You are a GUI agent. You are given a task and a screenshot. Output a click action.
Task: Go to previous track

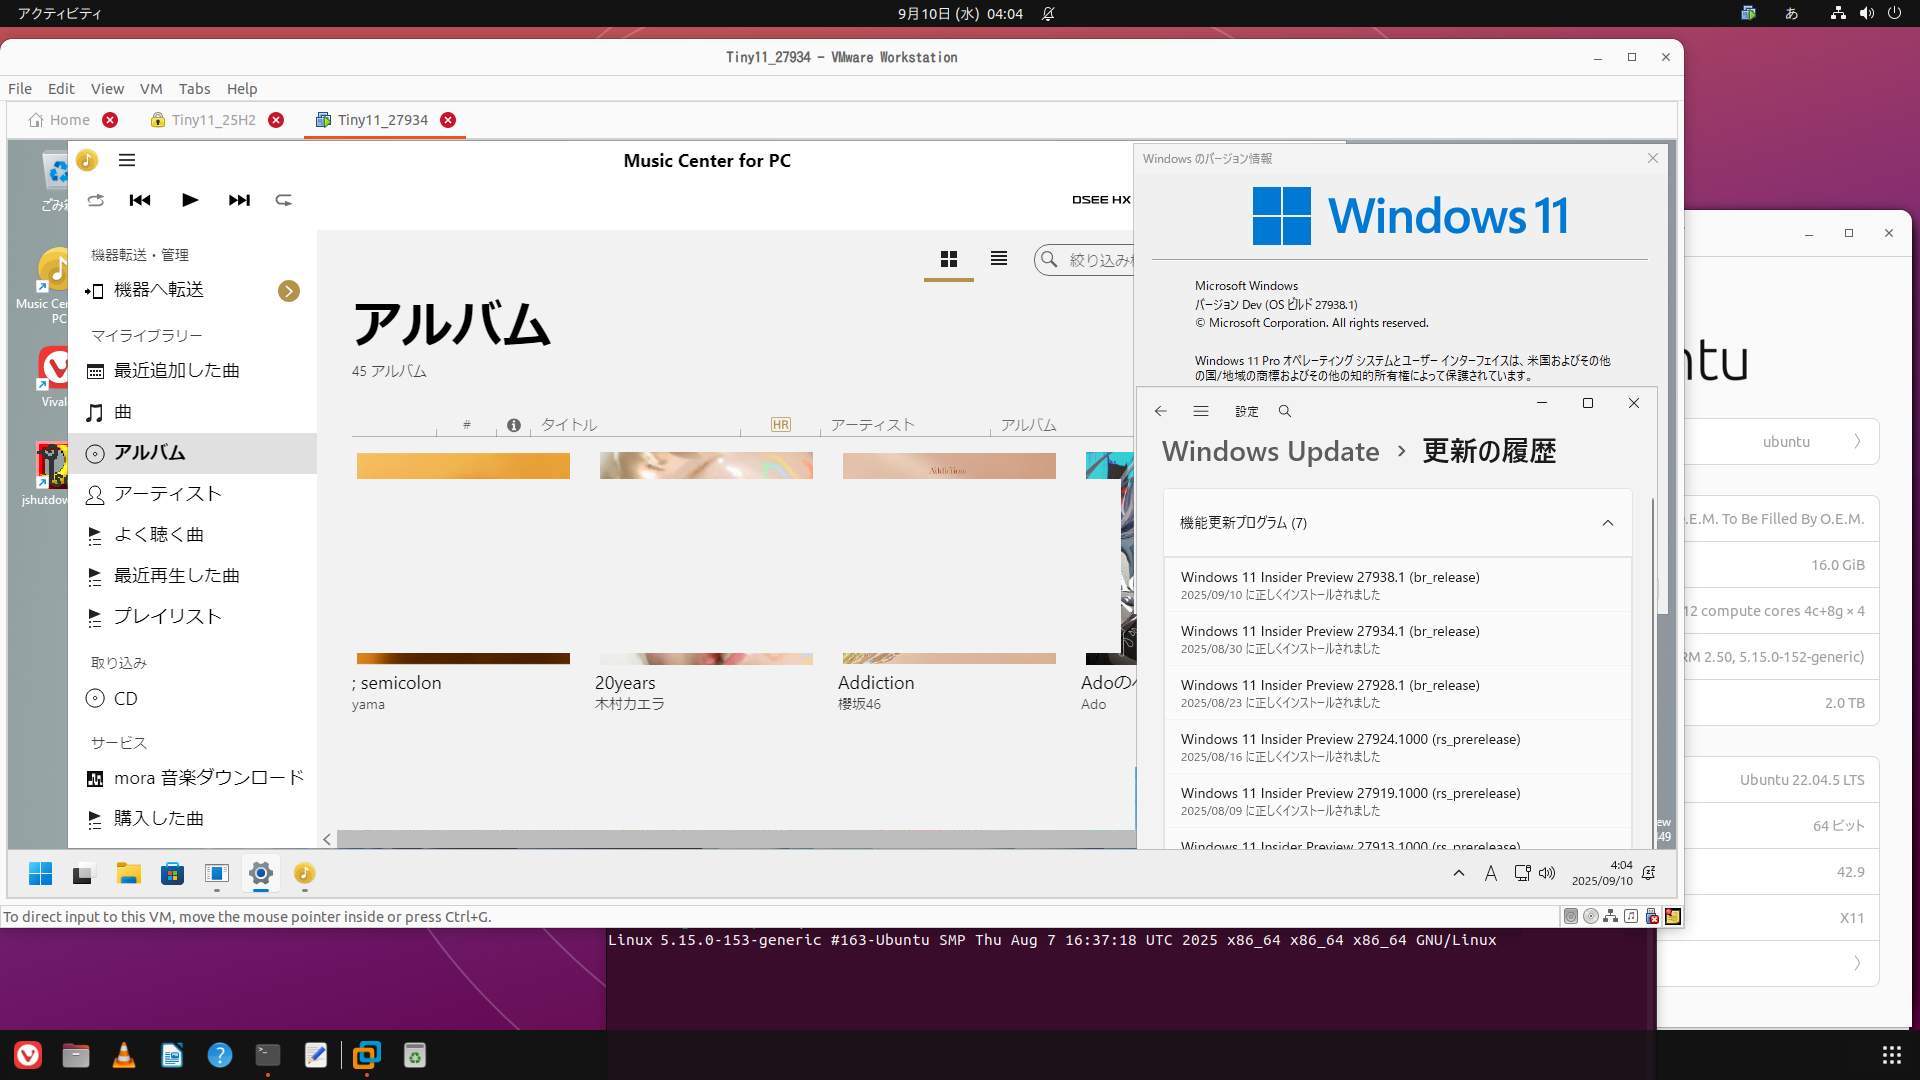[140, 200]
